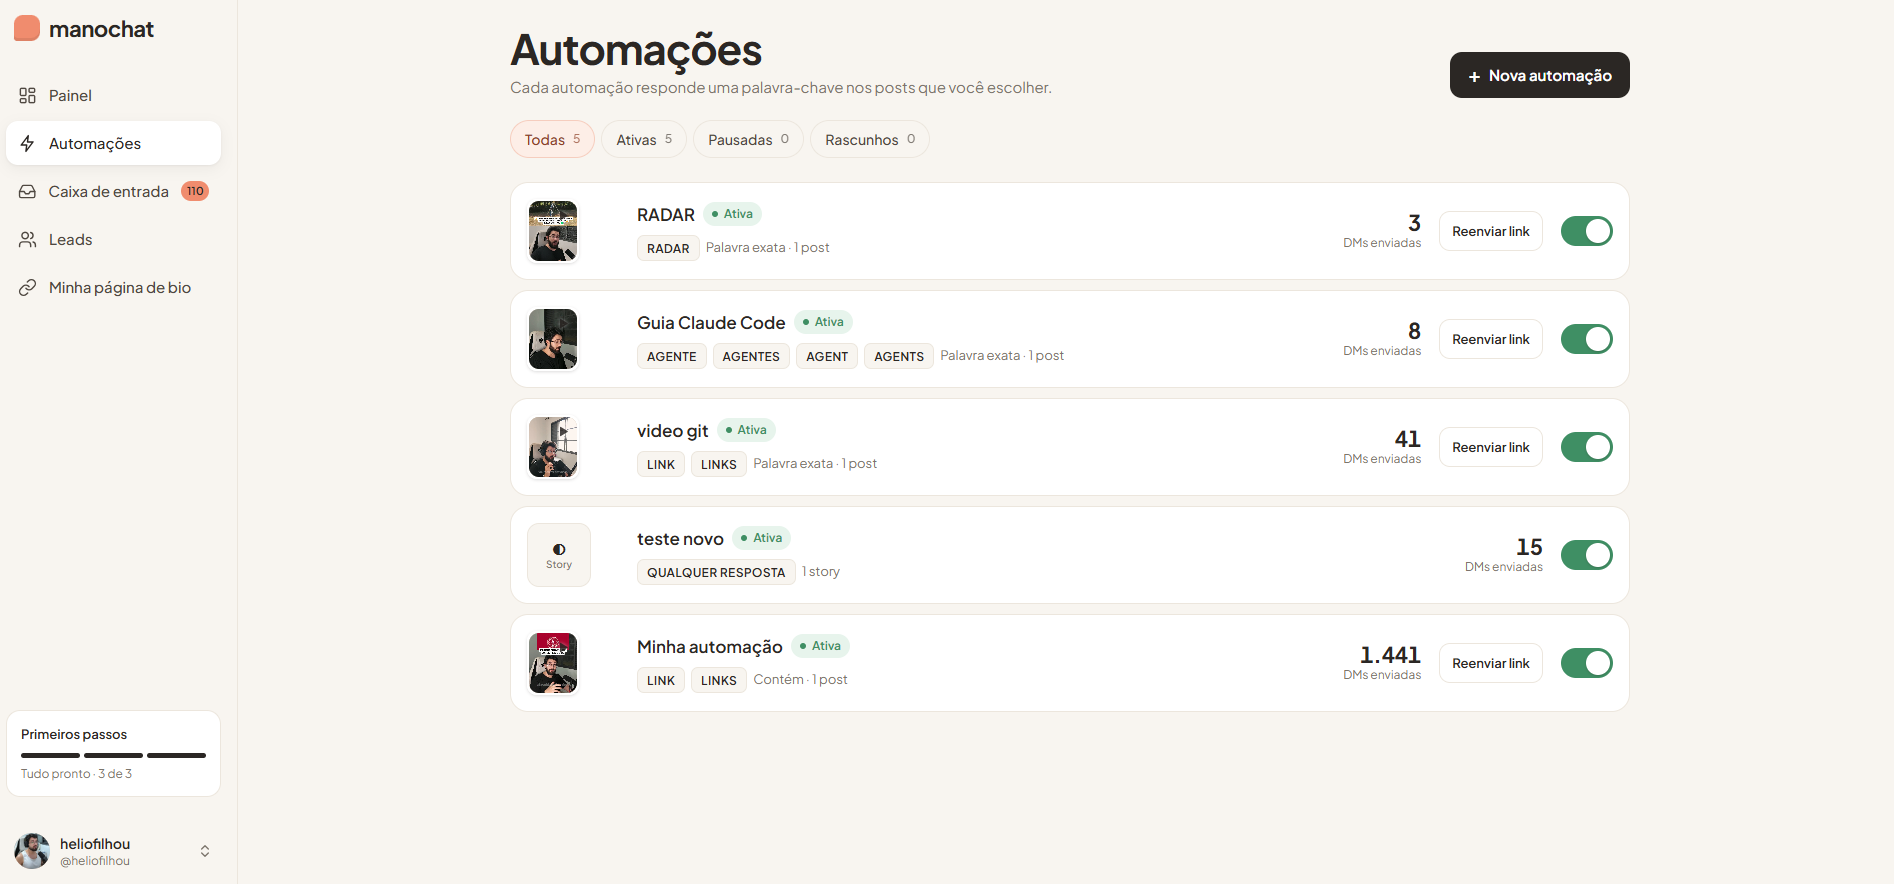1894x884 pixels.
Task: Open the teste novo automation title
Action: coord(680,539)
